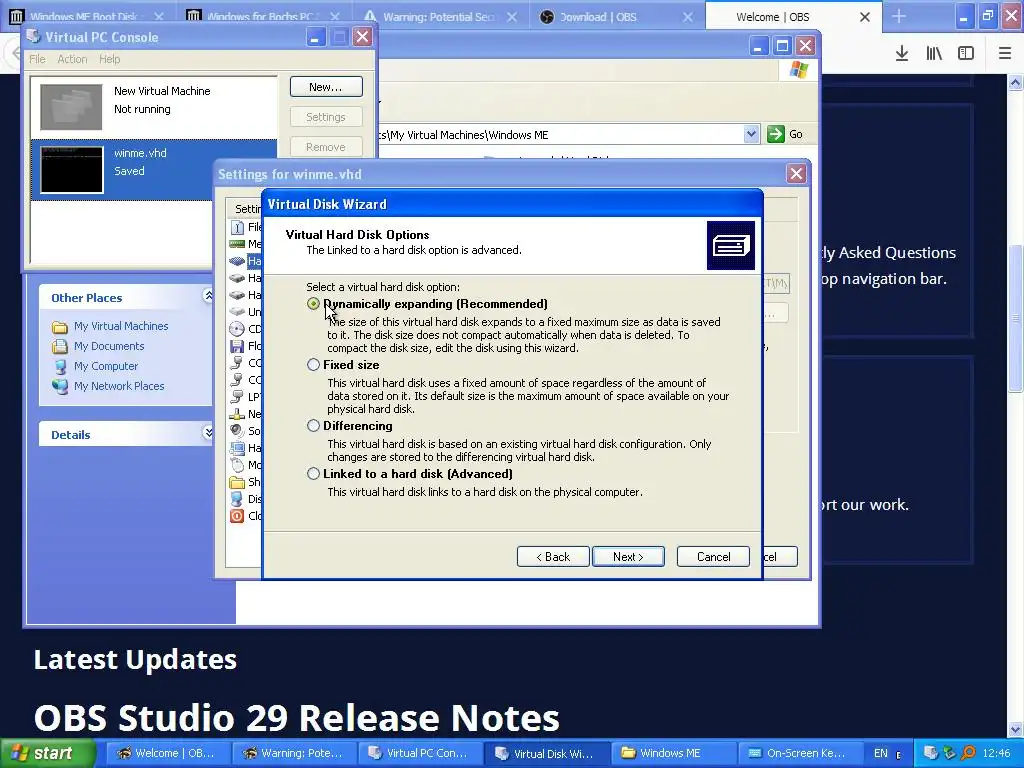
Task: Open Help menu in Virtual PC Console
Action: pos(110,59)
